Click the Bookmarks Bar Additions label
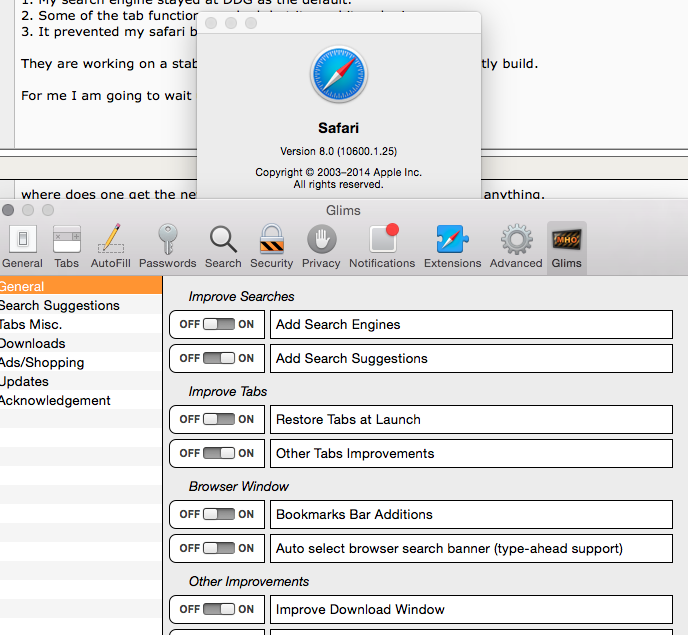Image resolution: width=688 pixels, height=635 pixels. (x=471, y=514)
